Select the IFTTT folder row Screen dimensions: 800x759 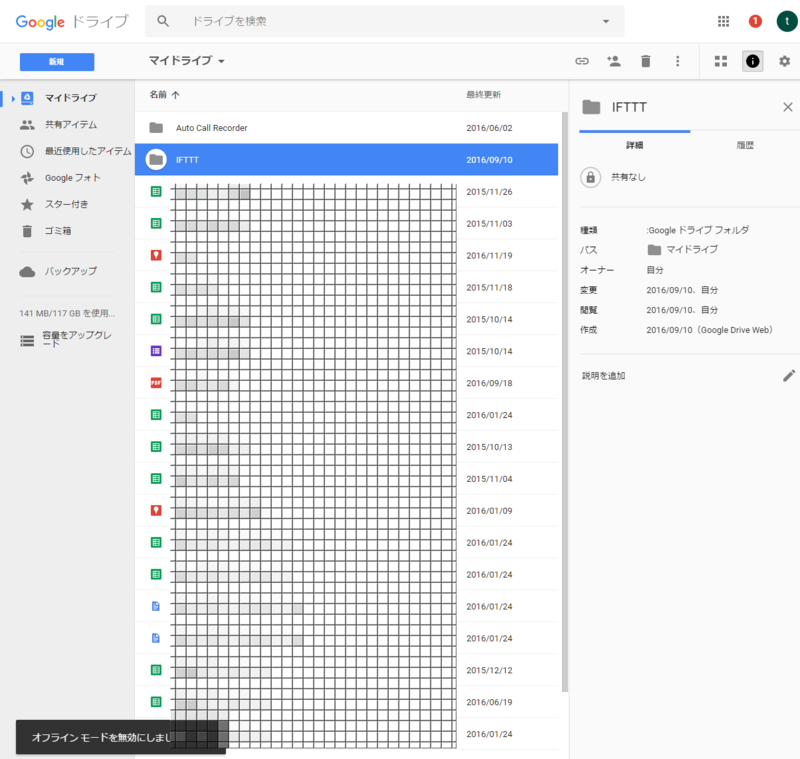tap(346, 160)
